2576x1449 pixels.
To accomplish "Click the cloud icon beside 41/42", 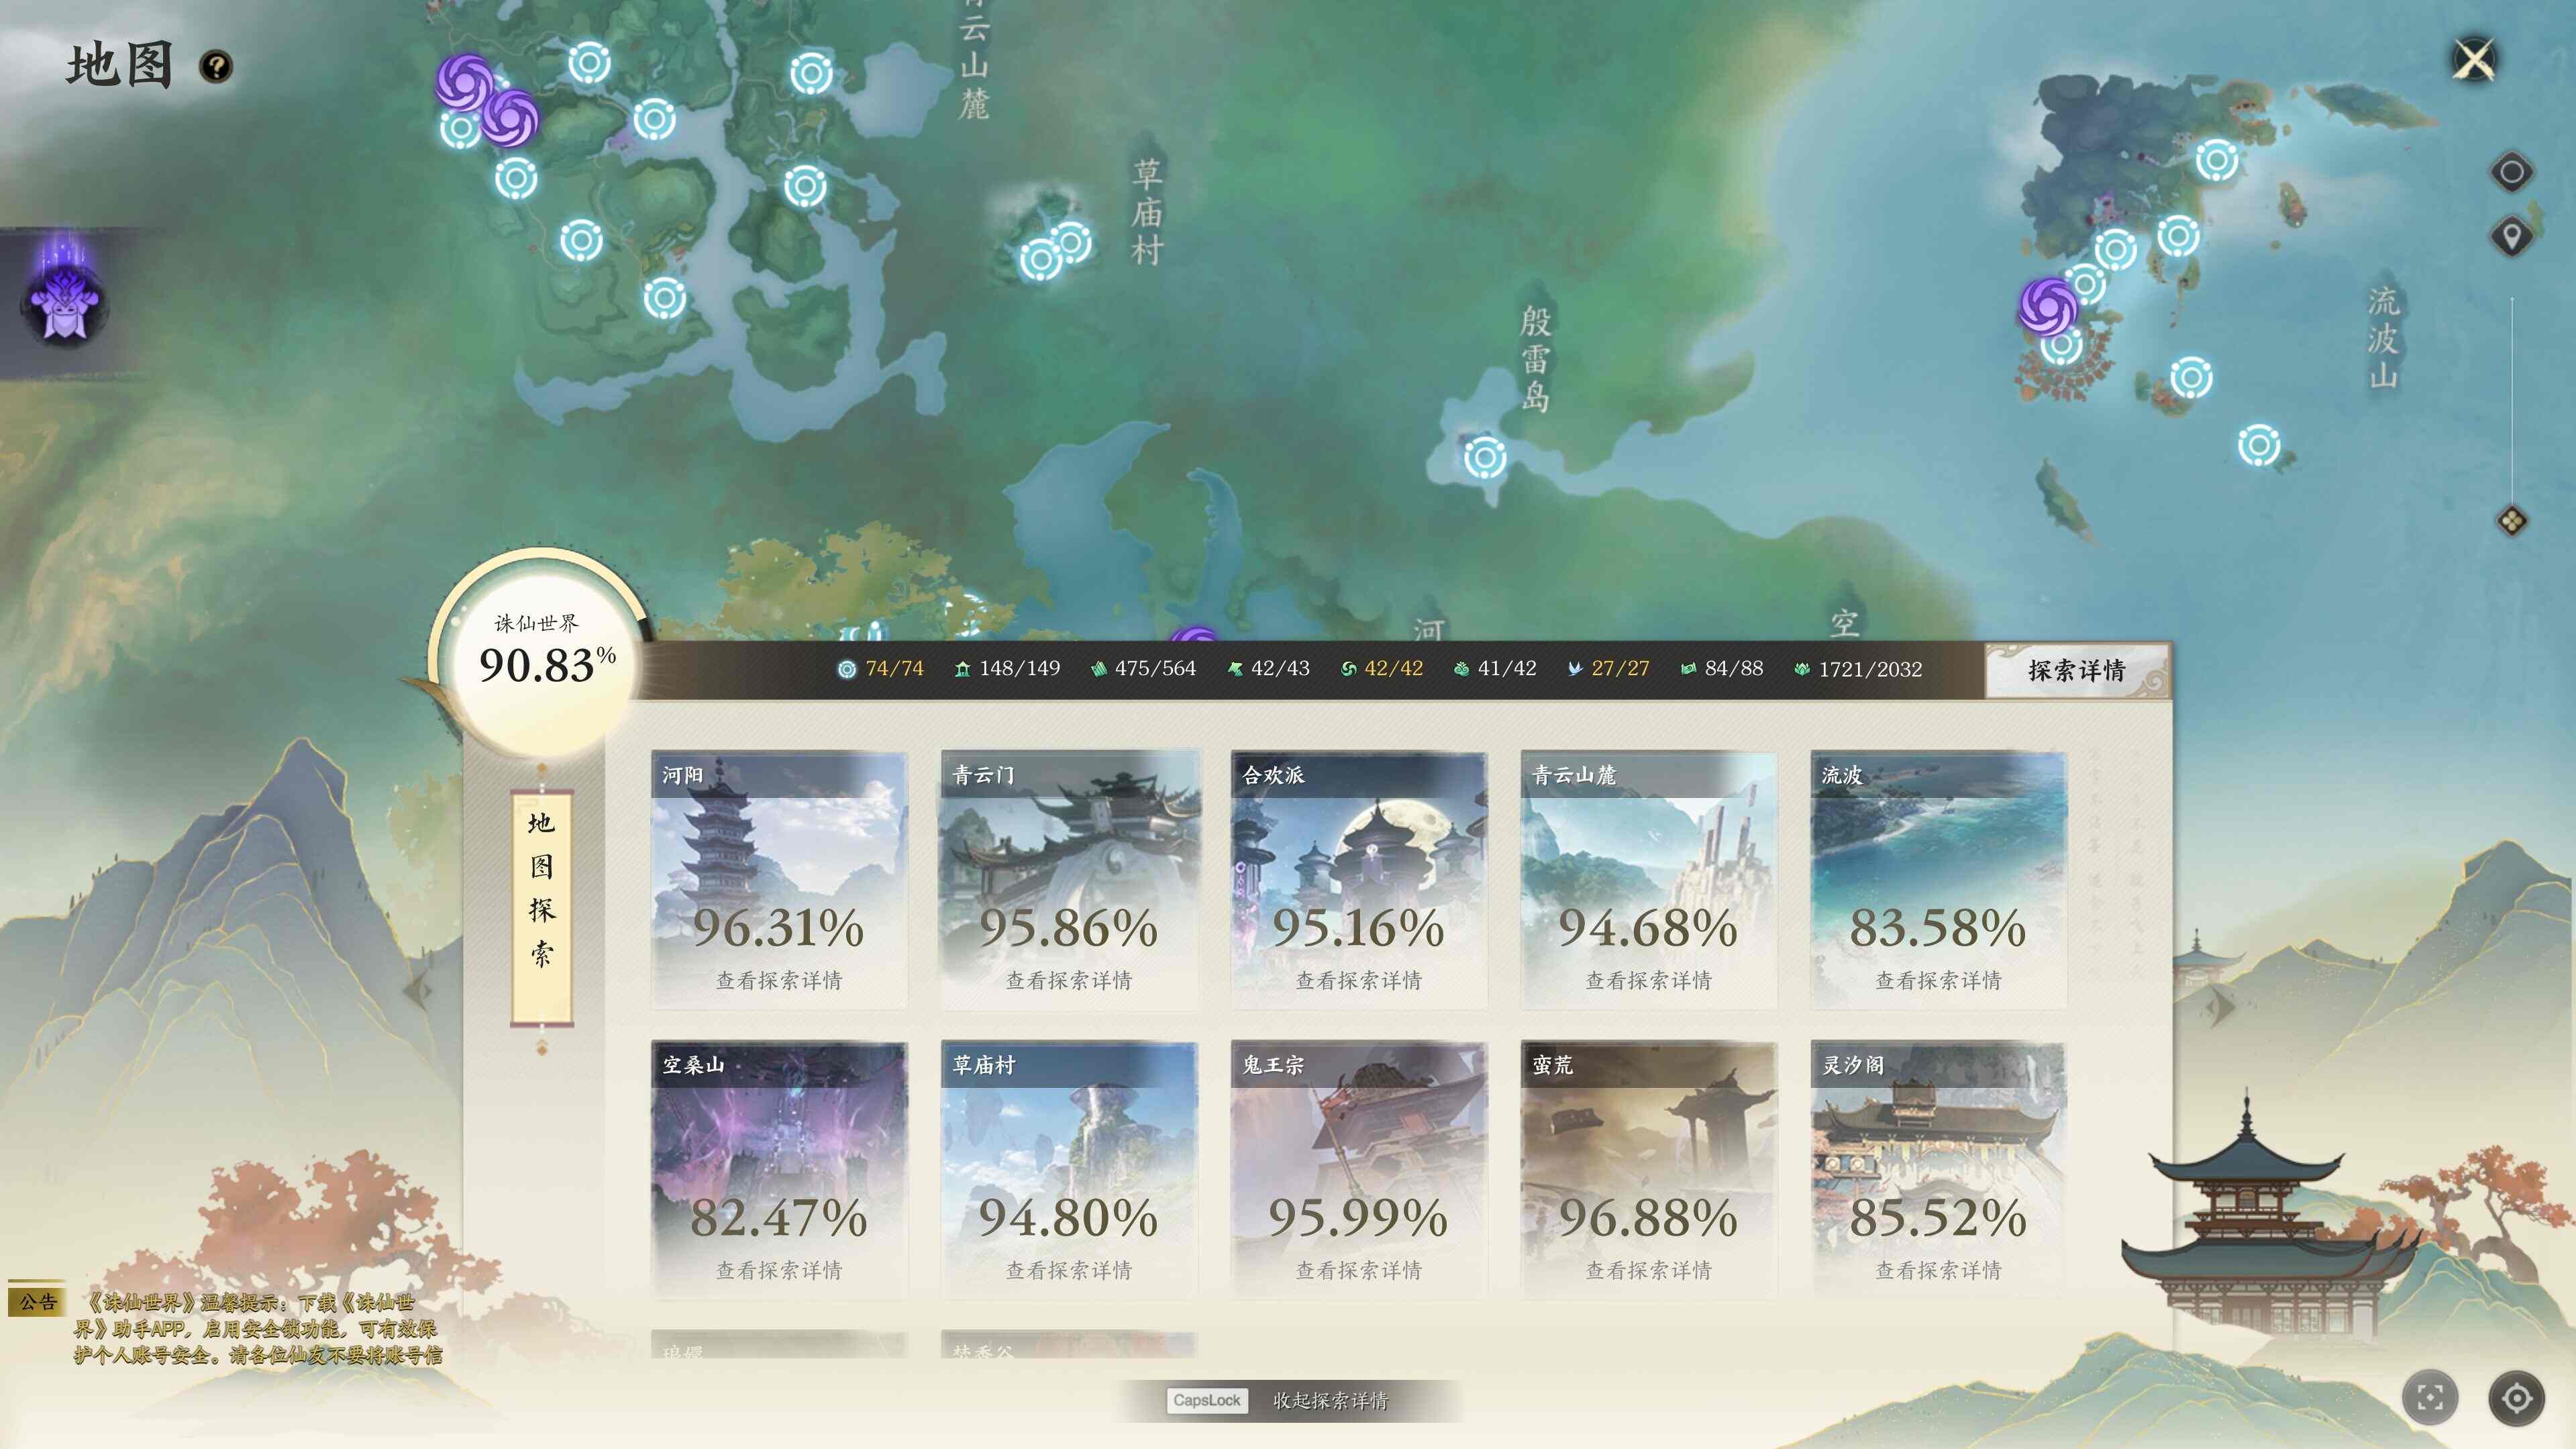I will pyautogui.click(x=1461, y=669).
